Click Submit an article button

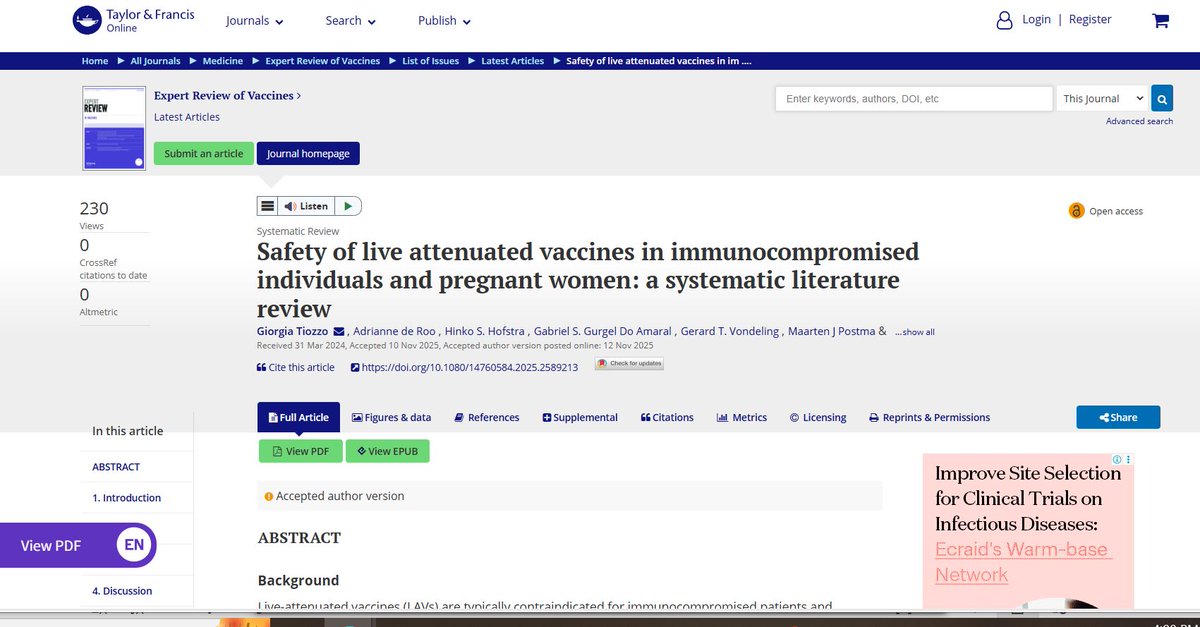pyautogui.click(x=204, y=154)
